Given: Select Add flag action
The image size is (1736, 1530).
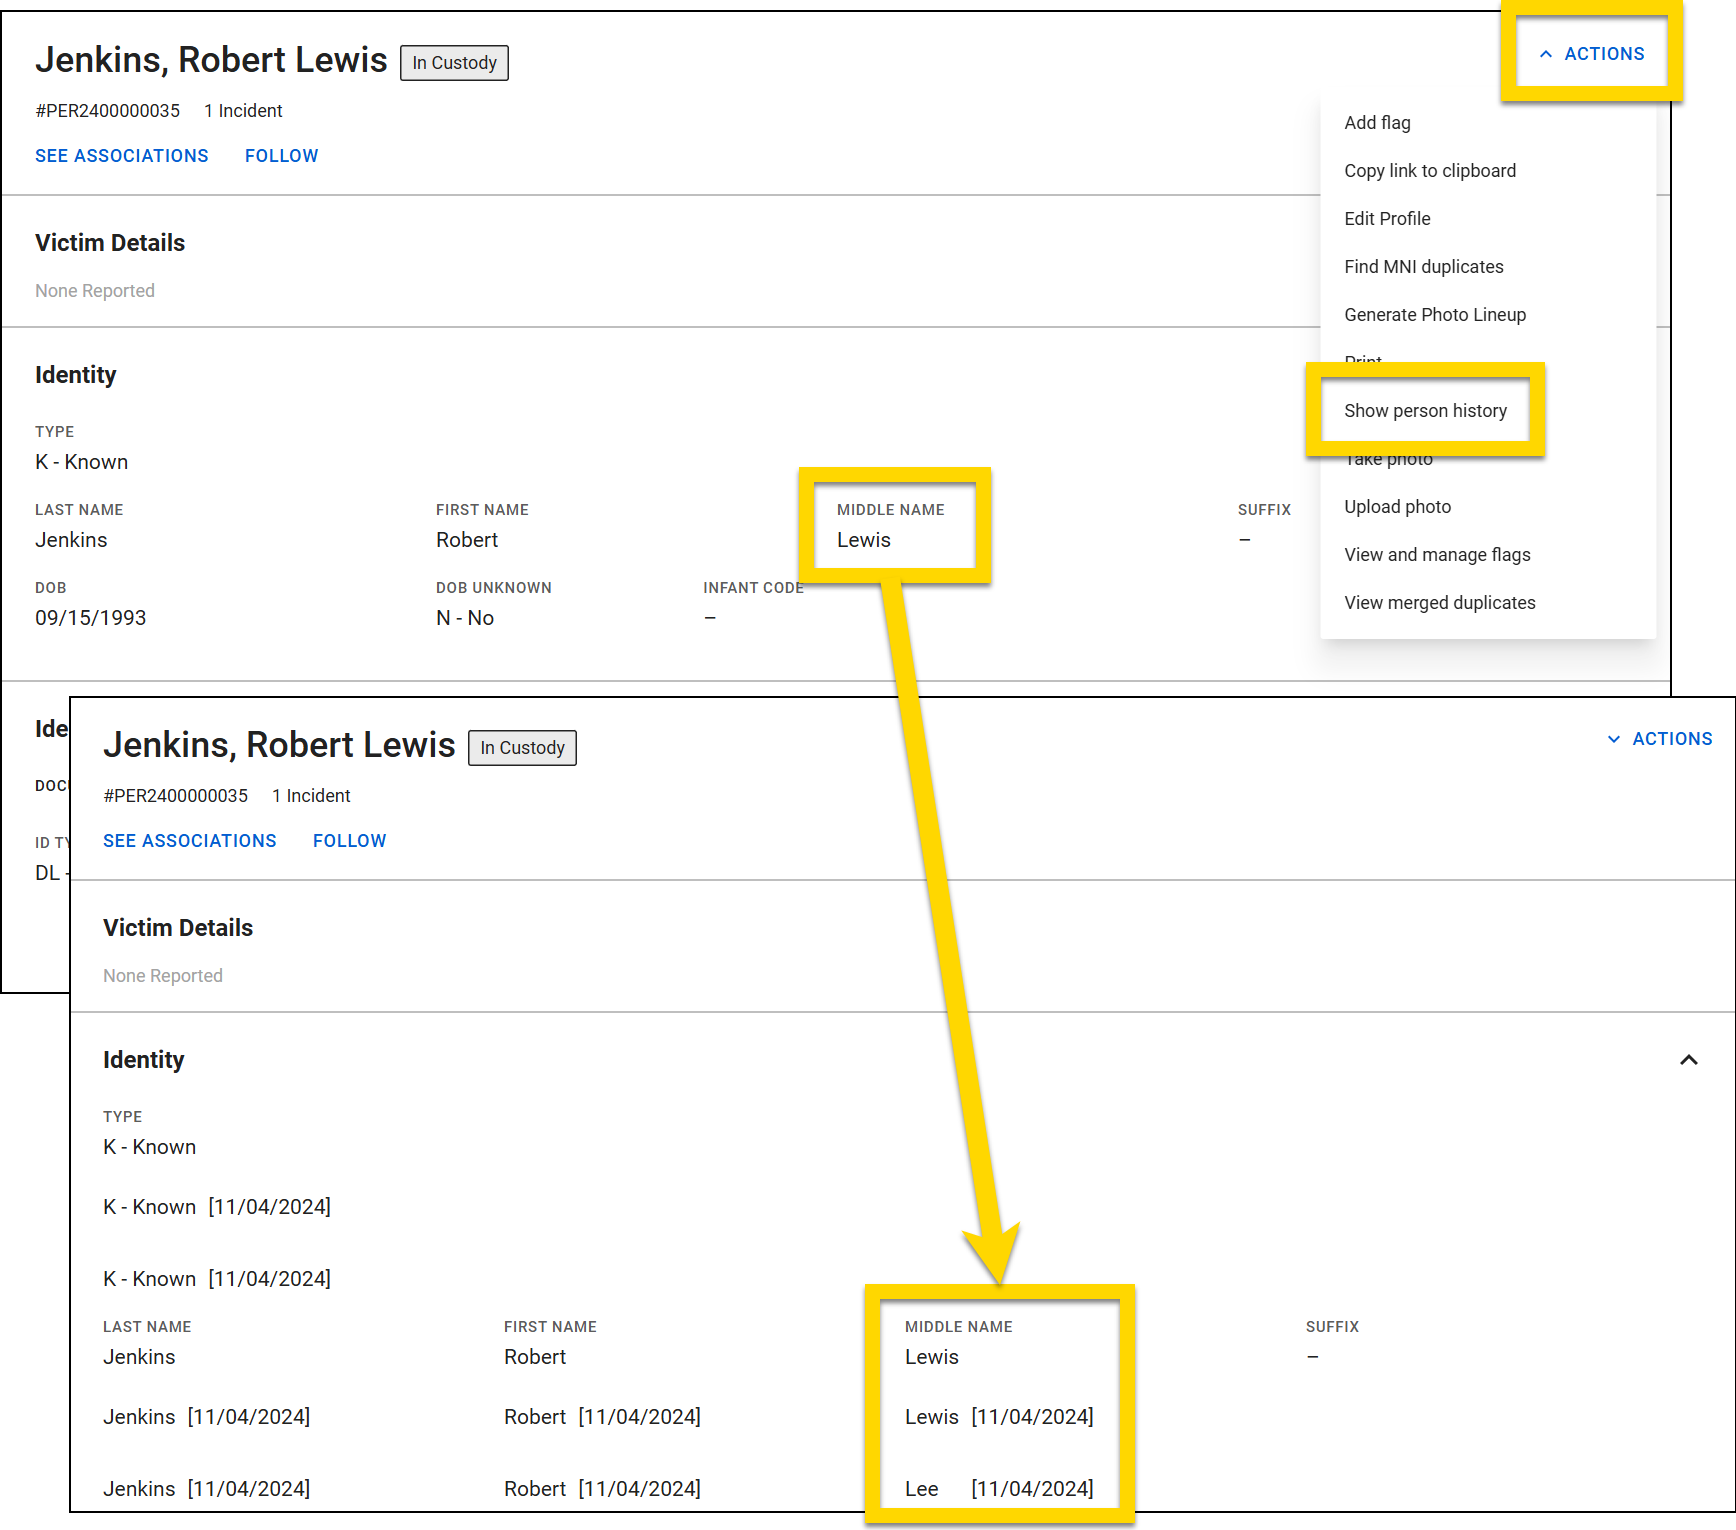Looking at the screenshot, I should coord(1377,122).
